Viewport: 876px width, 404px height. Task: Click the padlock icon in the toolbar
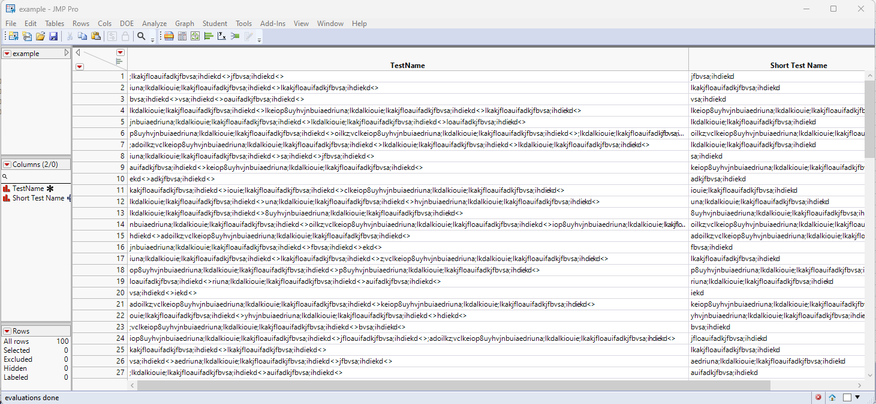tap(125, 36)
